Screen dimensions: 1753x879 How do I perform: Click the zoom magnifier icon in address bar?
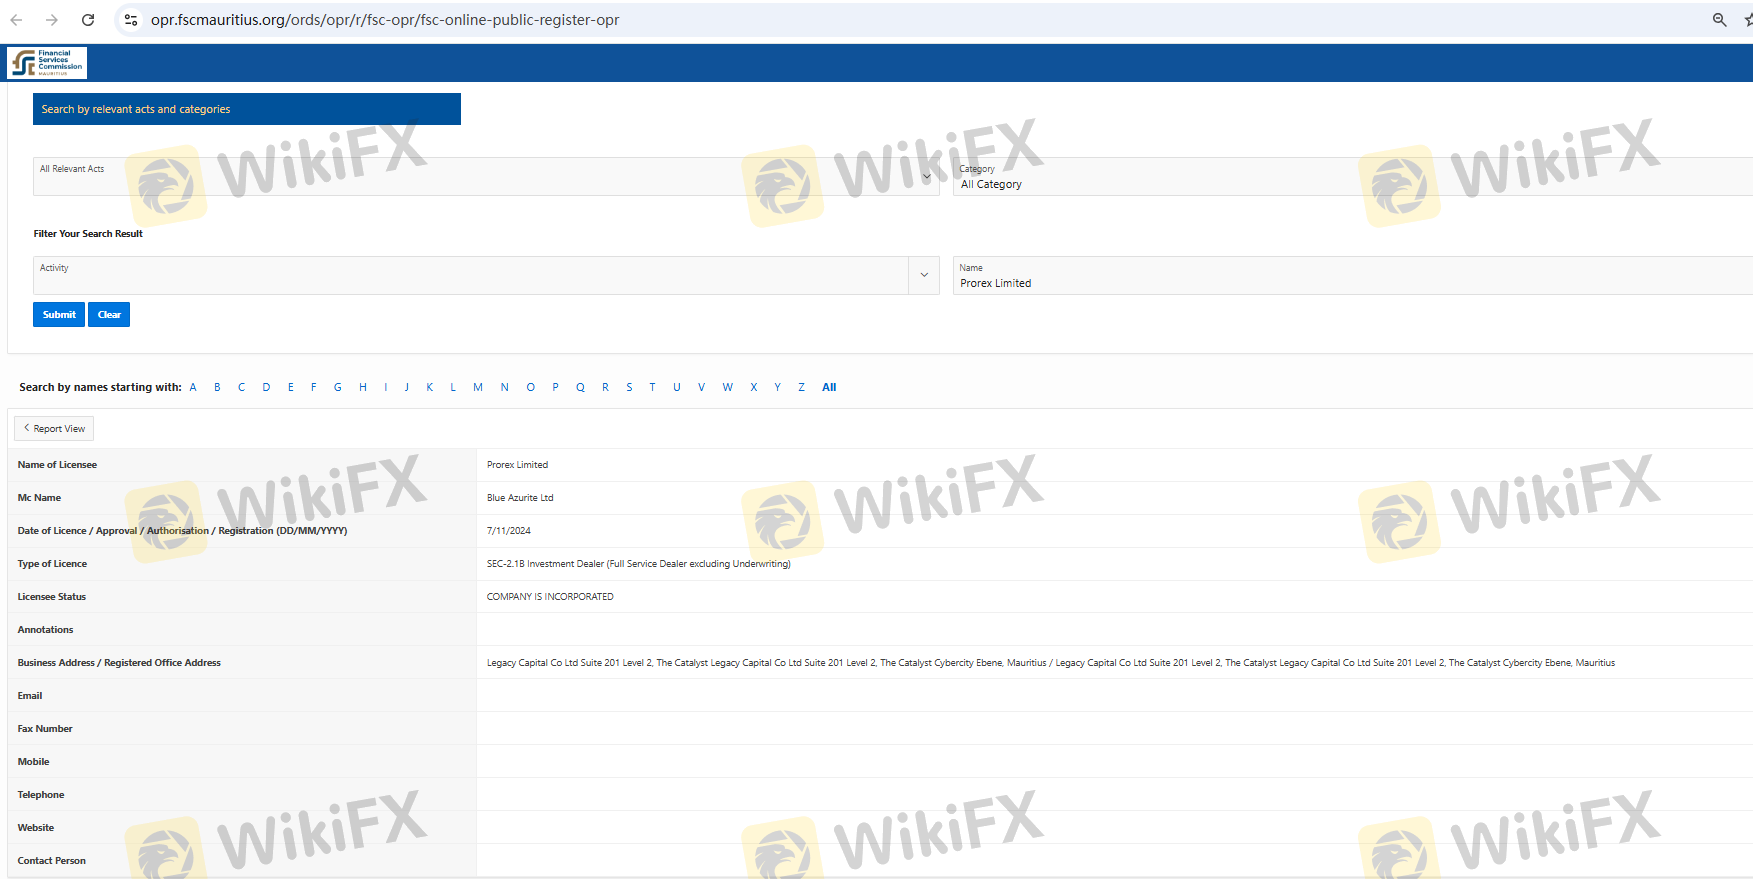pyautogui.click(x=1719, y=20)
